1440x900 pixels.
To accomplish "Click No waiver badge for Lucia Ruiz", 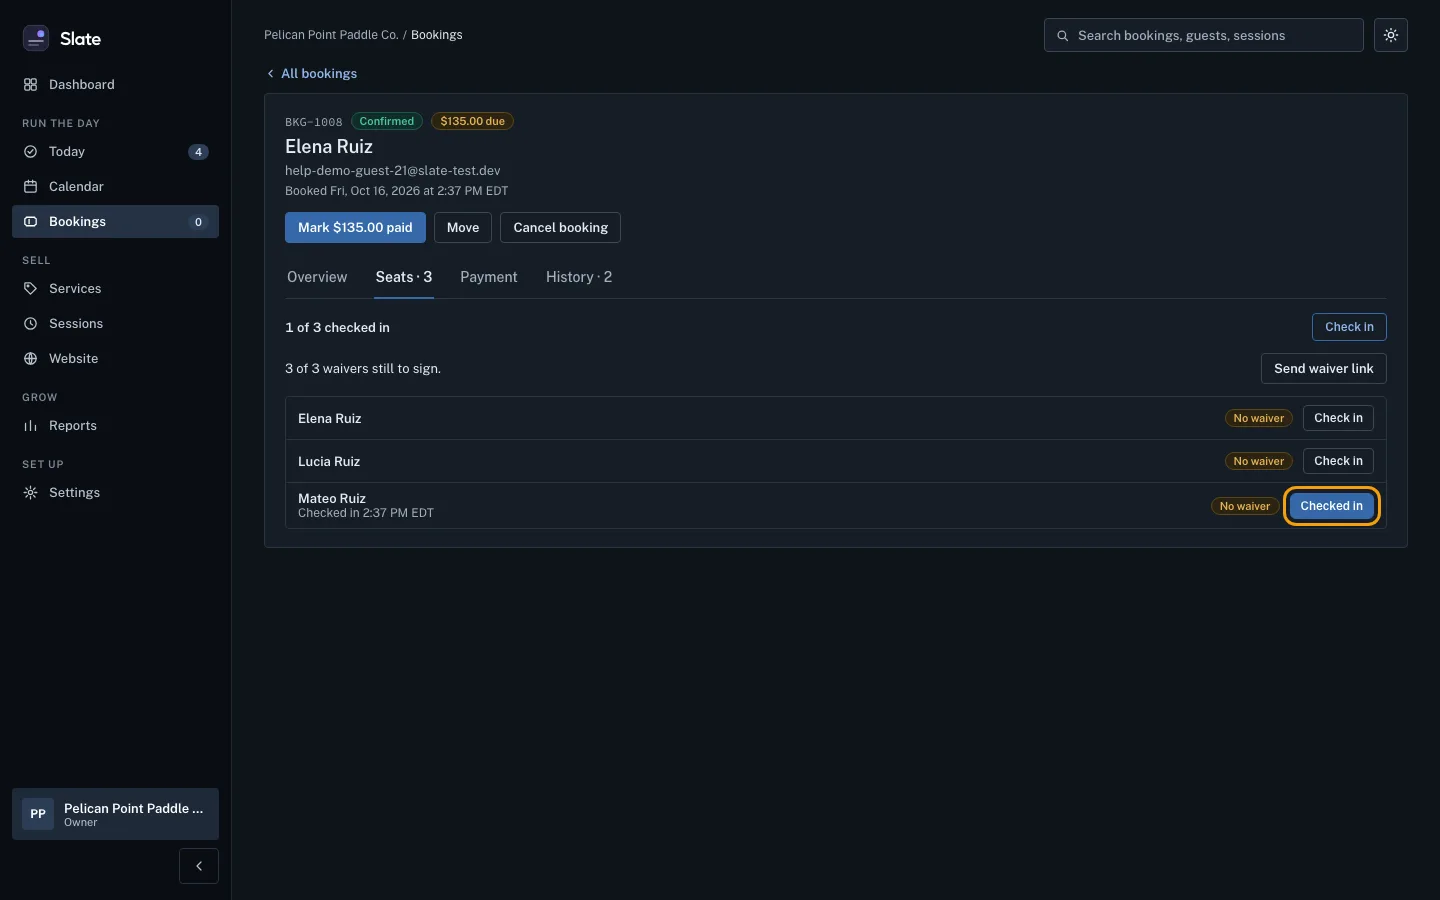I will tap(1258, 462).
